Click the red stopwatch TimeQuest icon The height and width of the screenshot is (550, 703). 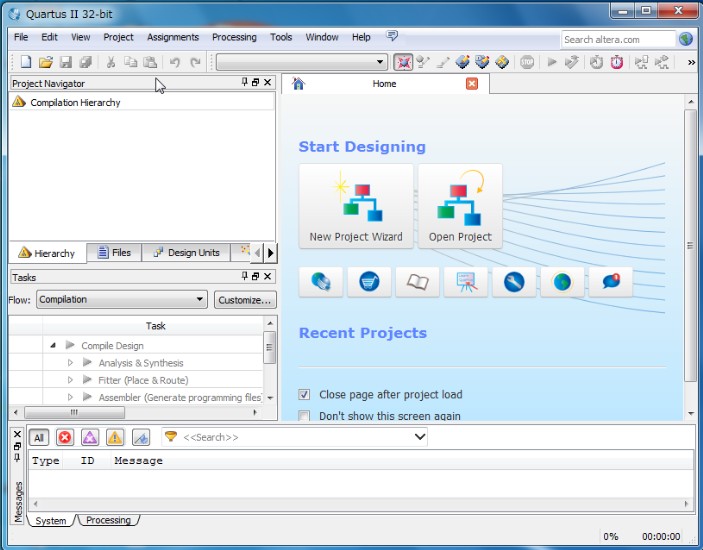coord(617,62)
